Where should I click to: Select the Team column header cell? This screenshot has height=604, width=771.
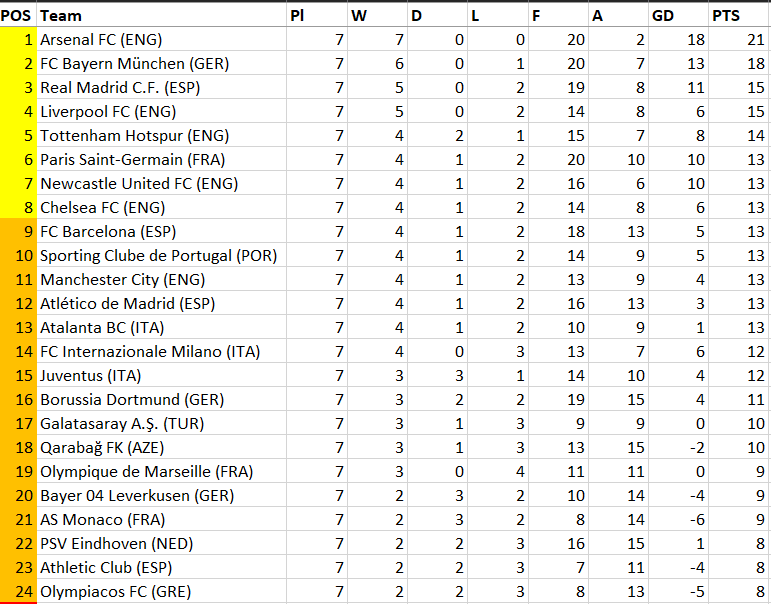(161, 15)
